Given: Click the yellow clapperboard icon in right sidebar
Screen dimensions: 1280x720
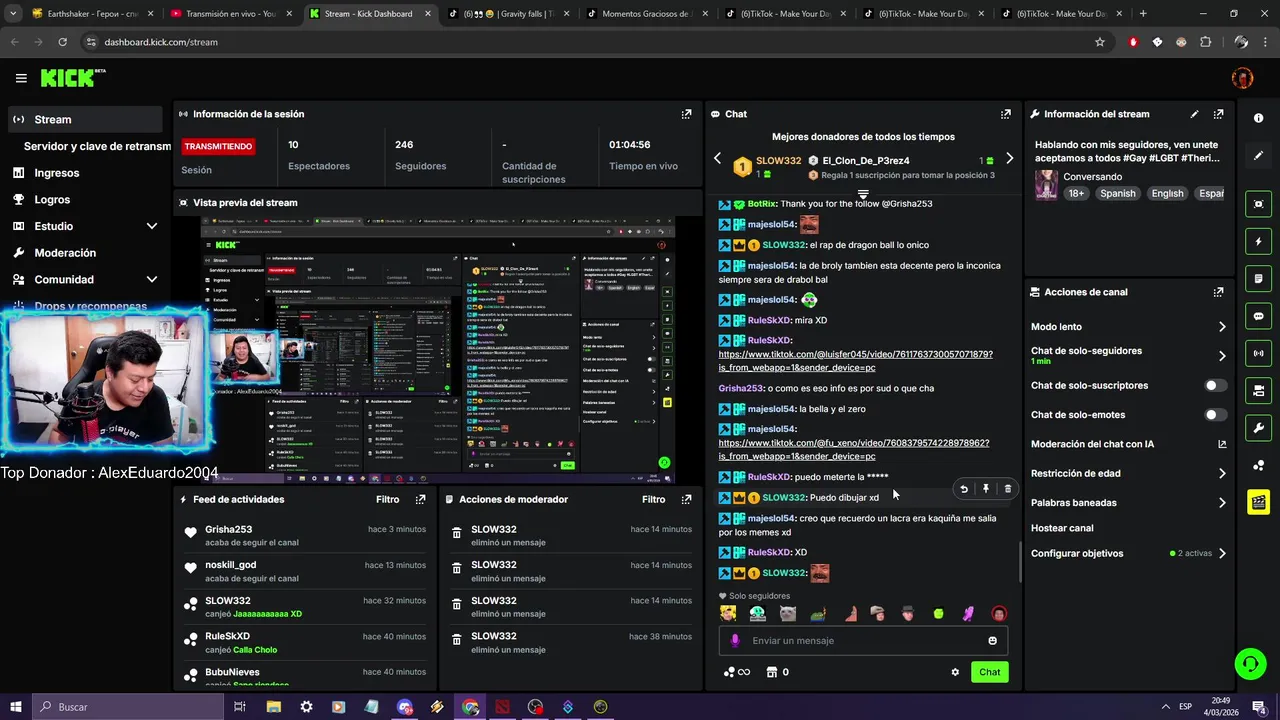Looking at the screenshot, I should 1258,501.
